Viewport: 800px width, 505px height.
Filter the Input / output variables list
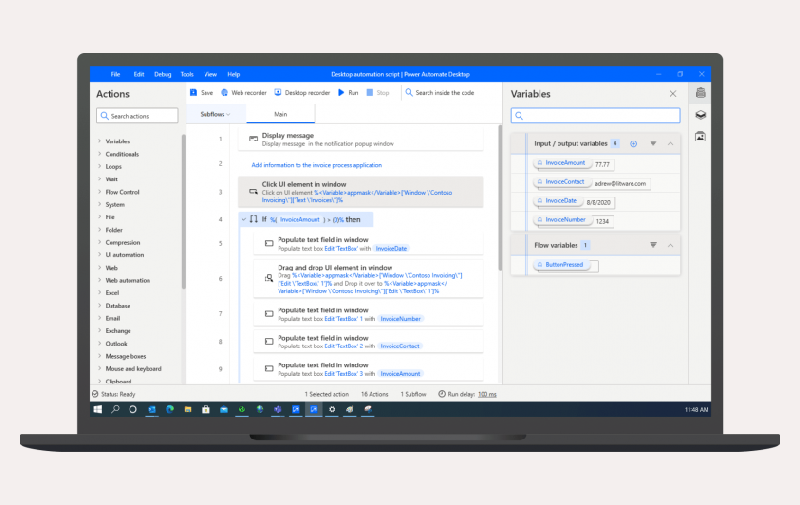point(653,144)
